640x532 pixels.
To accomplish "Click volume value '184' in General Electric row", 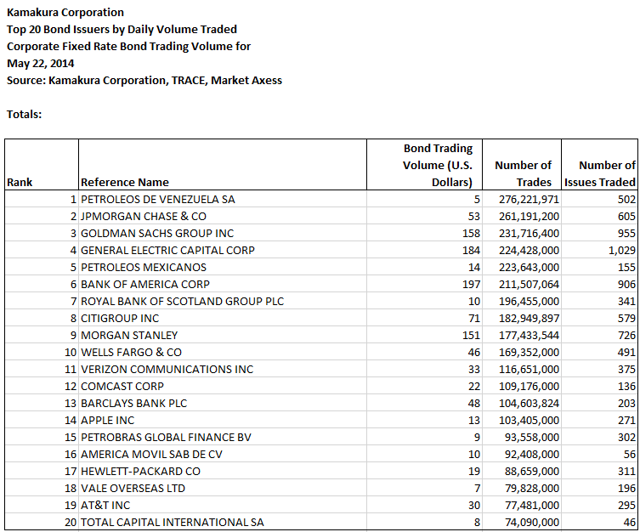I will (471, 250).
